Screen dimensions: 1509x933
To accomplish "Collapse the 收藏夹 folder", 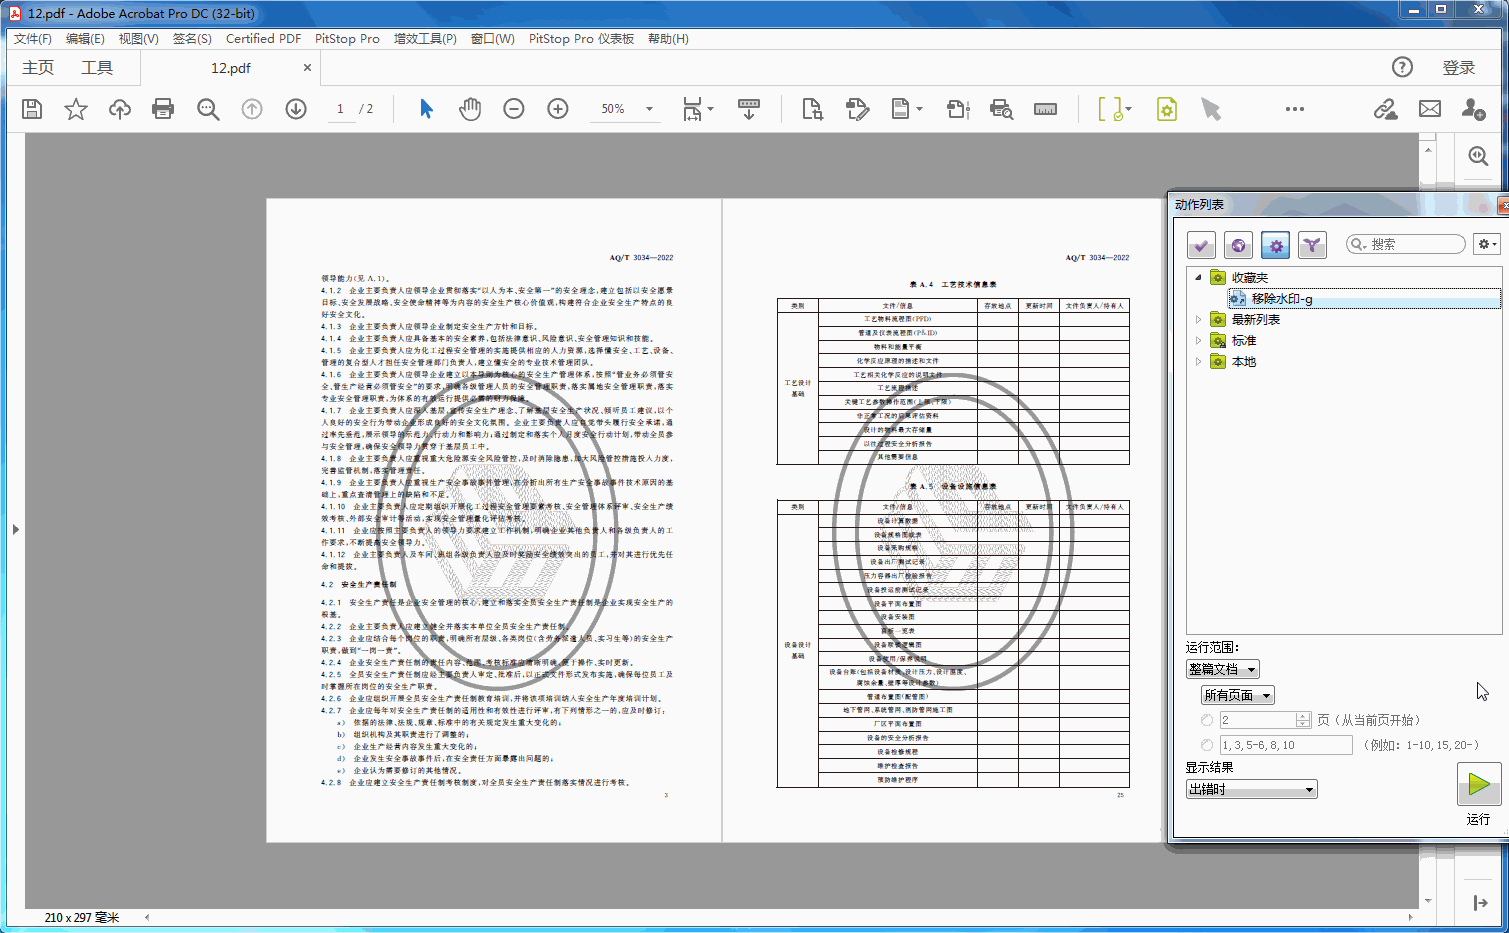I will (1198, 277).
